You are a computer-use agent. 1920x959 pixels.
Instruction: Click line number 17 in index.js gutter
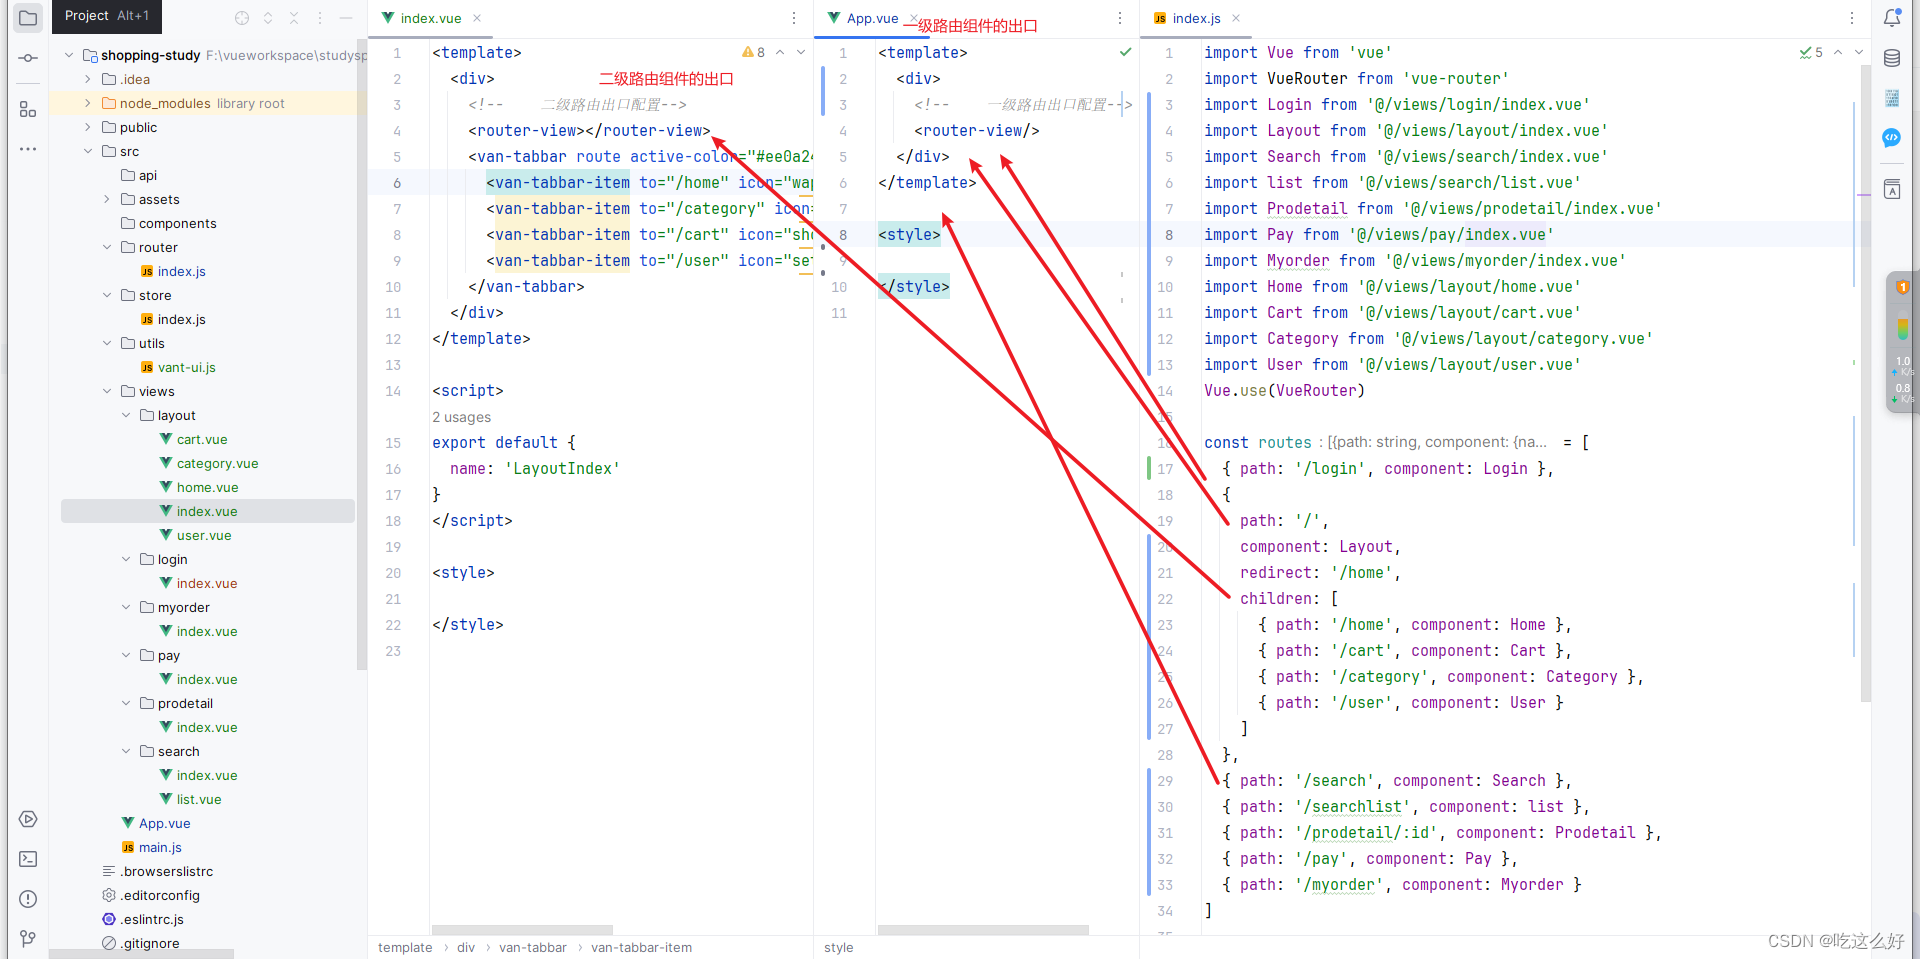tap(1165, 468)
